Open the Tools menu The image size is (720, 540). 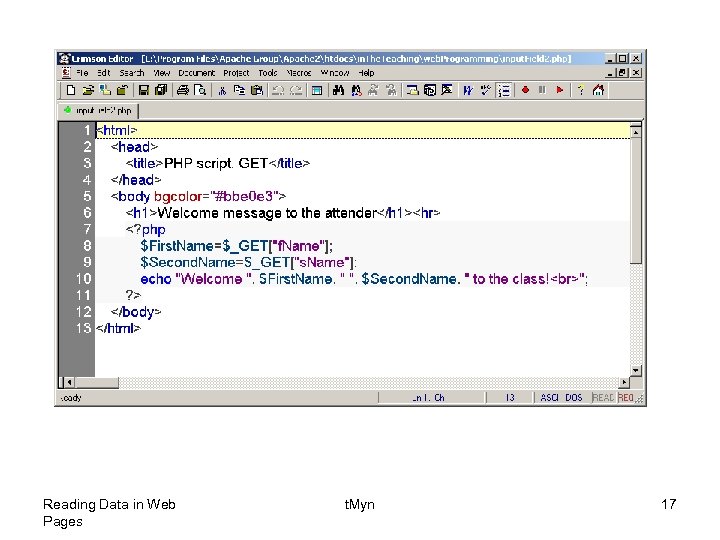point(268,73)
